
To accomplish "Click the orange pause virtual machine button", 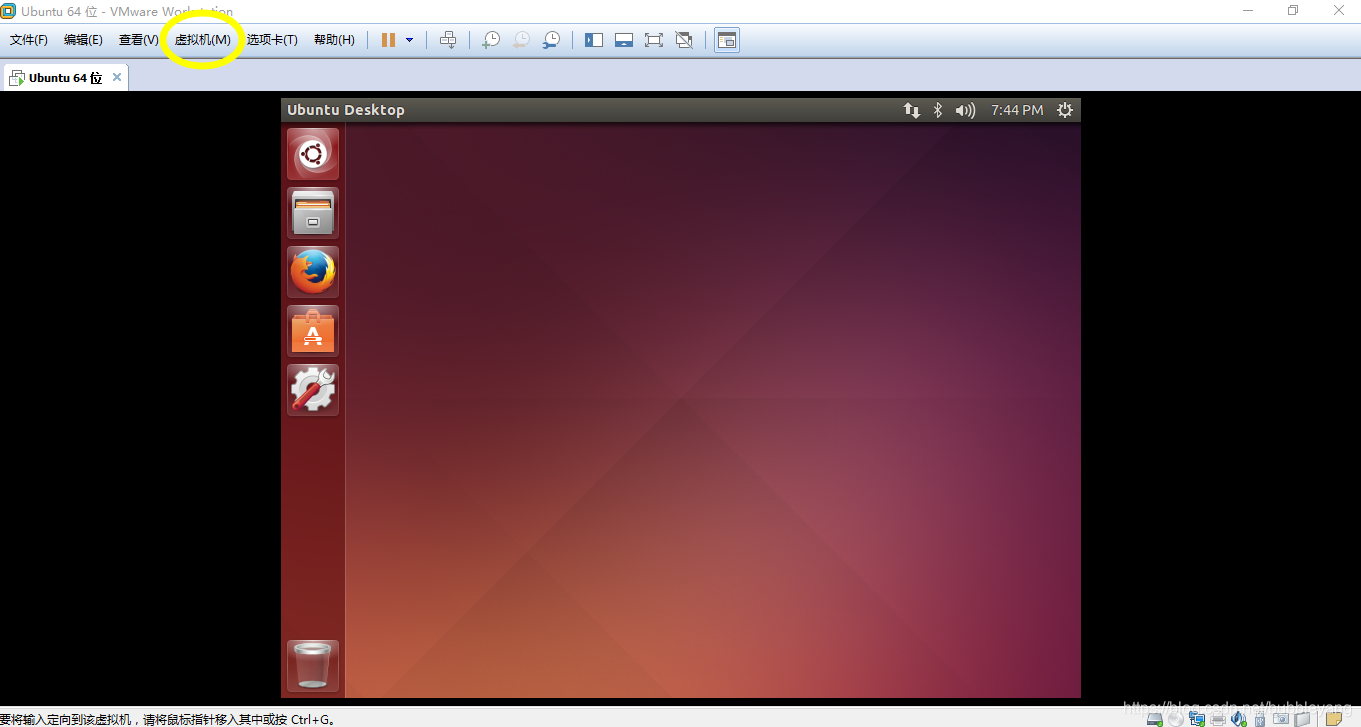I will (x=388, y=40).
